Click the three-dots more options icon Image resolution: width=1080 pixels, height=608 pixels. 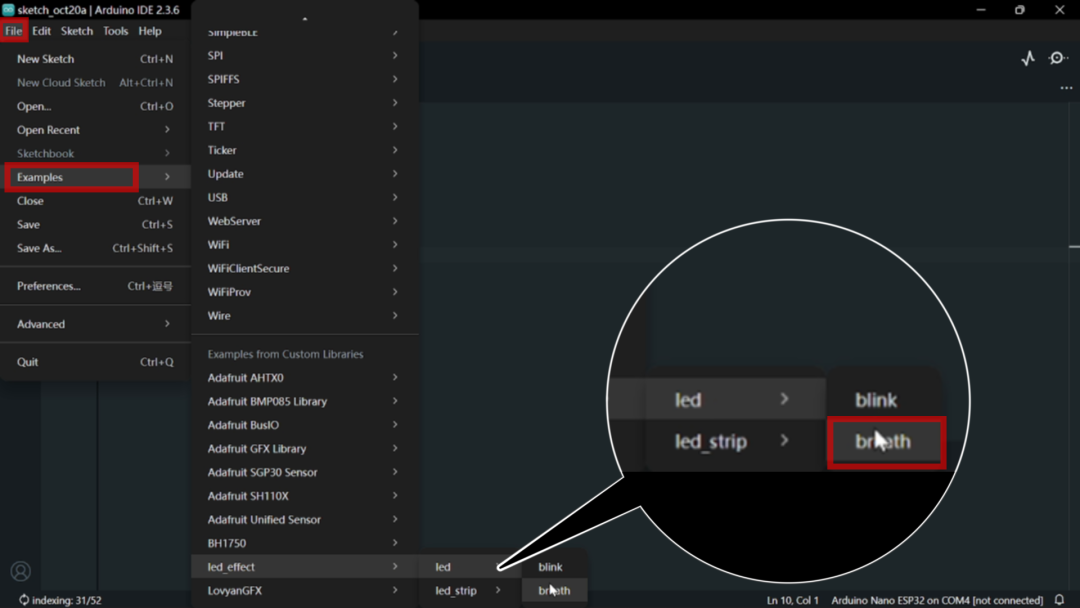click(x=1066, y=88)
